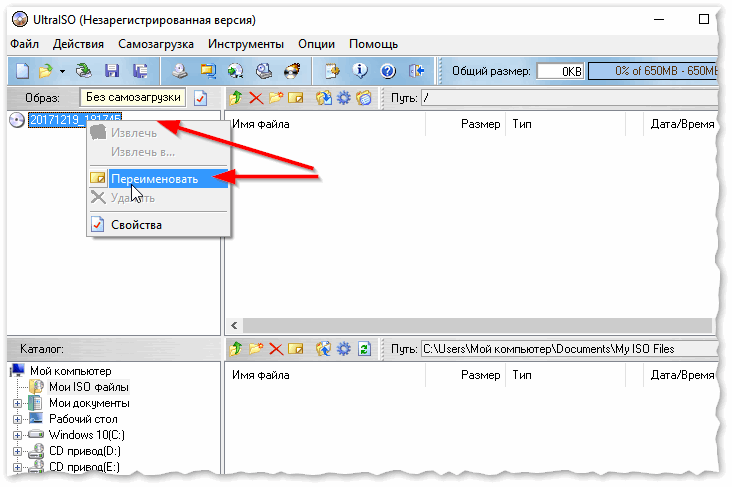Viewport: 732px width, 487px height.
Task: Open an image file with the folder icon
Action: click(45, 71)
